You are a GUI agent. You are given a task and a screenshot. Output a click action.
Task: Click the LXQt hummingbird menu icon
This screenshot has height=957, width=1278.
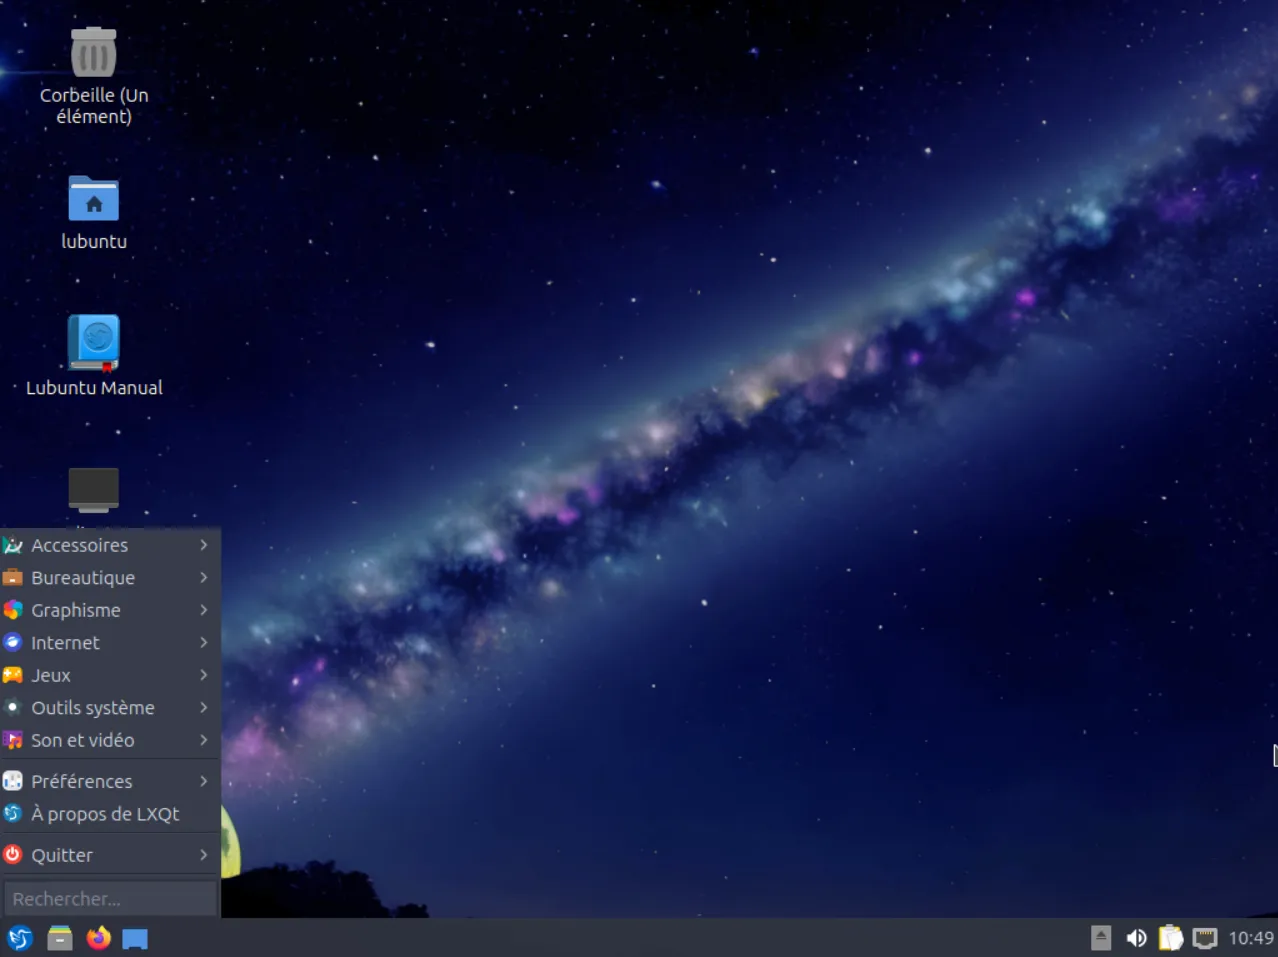(x=20, y=938)
